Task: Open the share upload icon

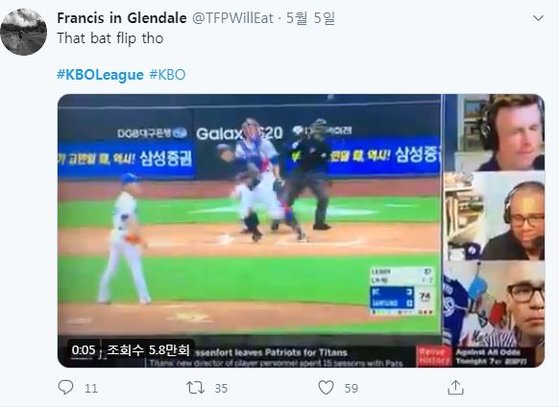Action: point(456,387)
